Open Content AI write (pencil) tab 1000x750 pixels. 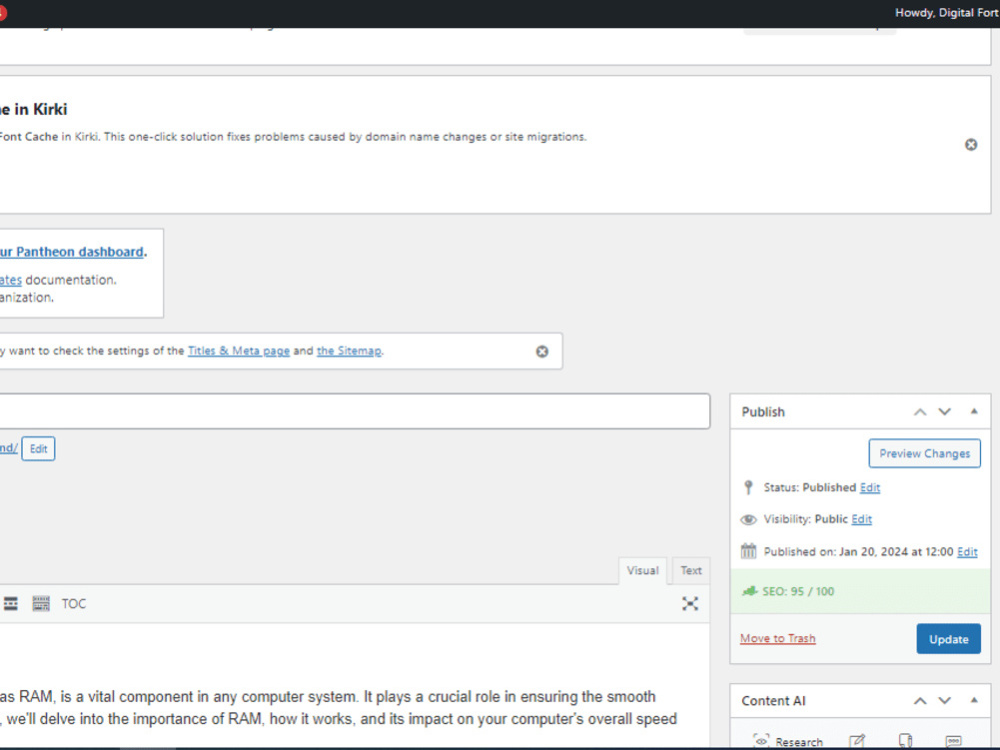[x=857, y=741]
